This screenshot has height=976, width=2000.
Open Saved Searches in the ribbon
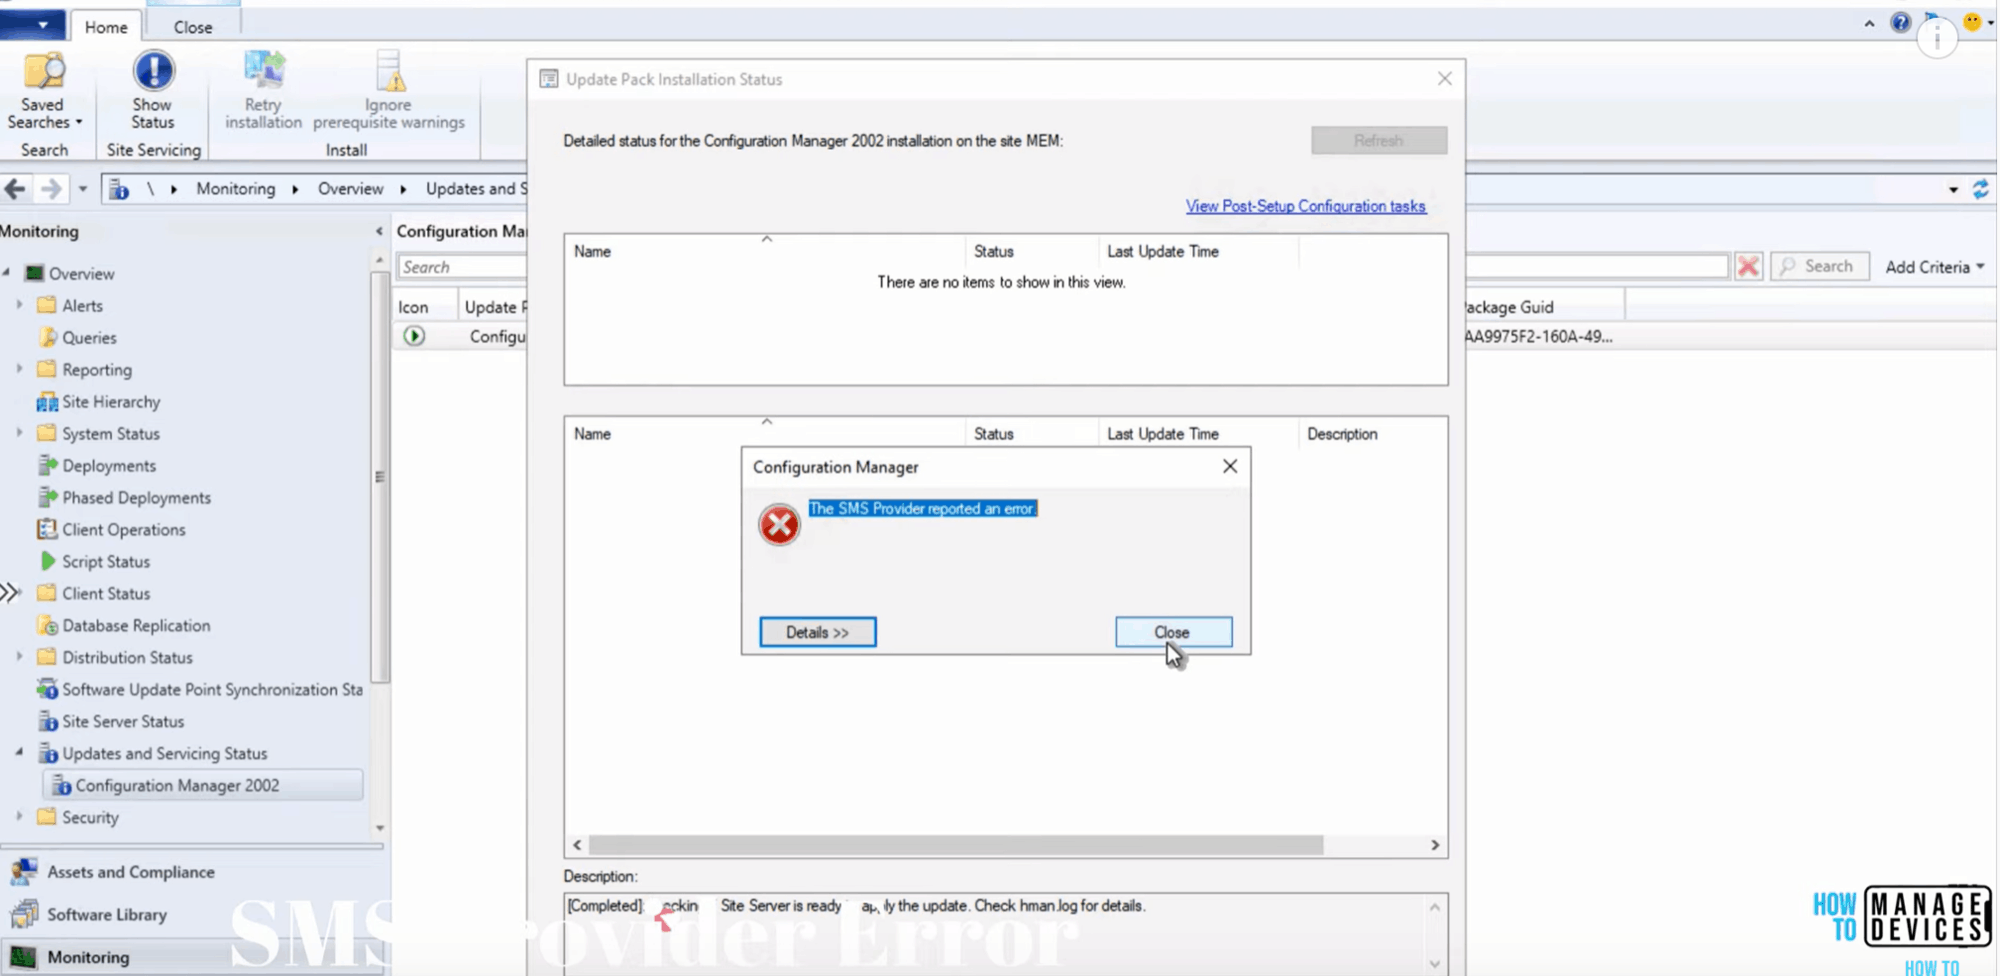click(44, 91)
